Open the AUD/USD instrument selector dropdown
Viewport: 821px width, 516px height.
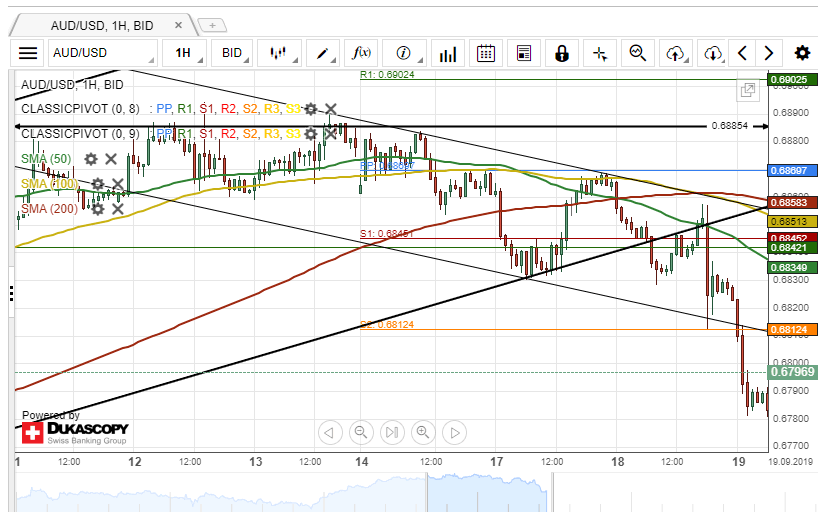(x=103, y=53)
